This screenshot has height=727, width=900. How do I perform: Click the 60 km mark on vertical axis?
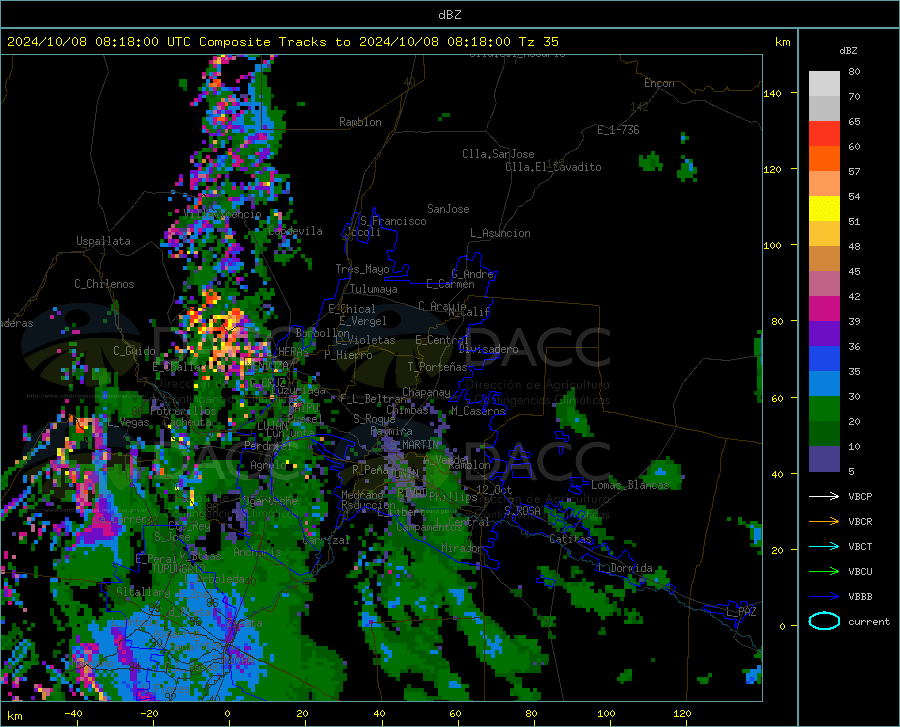click(777, 398)
